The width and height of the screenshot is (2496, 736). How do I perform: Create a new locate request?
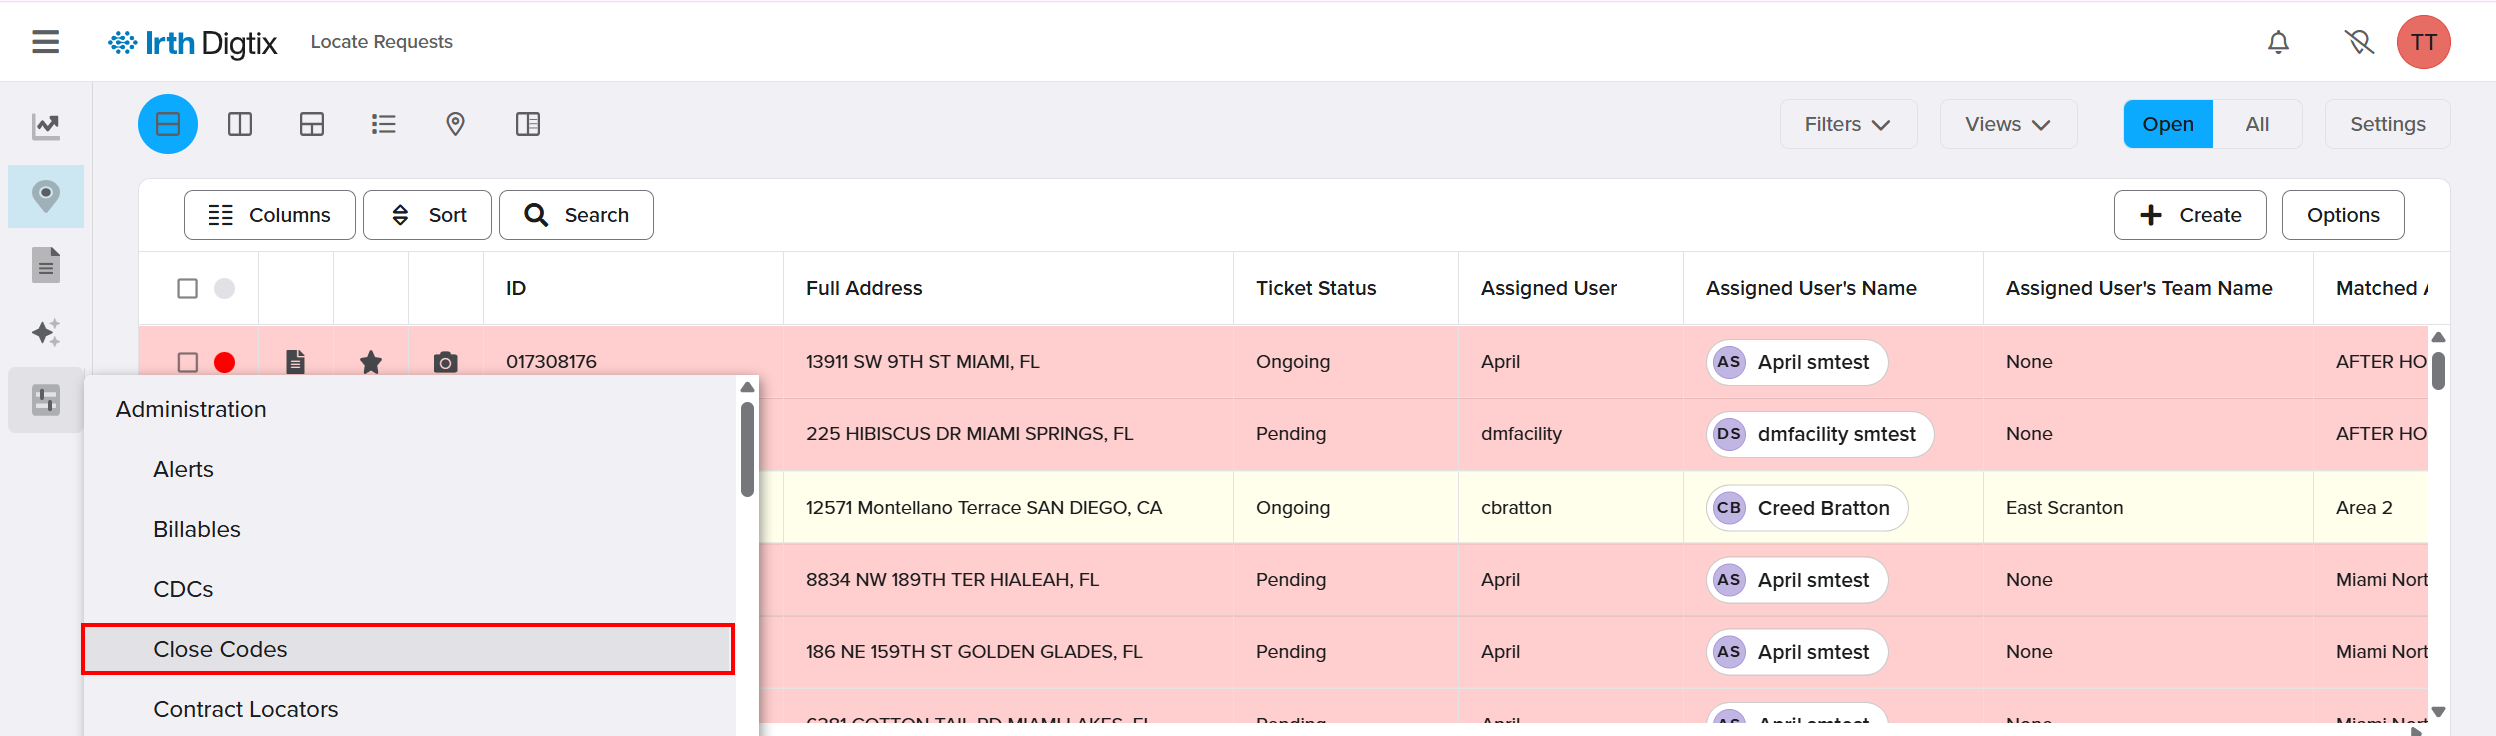(x=2190, y=215)
